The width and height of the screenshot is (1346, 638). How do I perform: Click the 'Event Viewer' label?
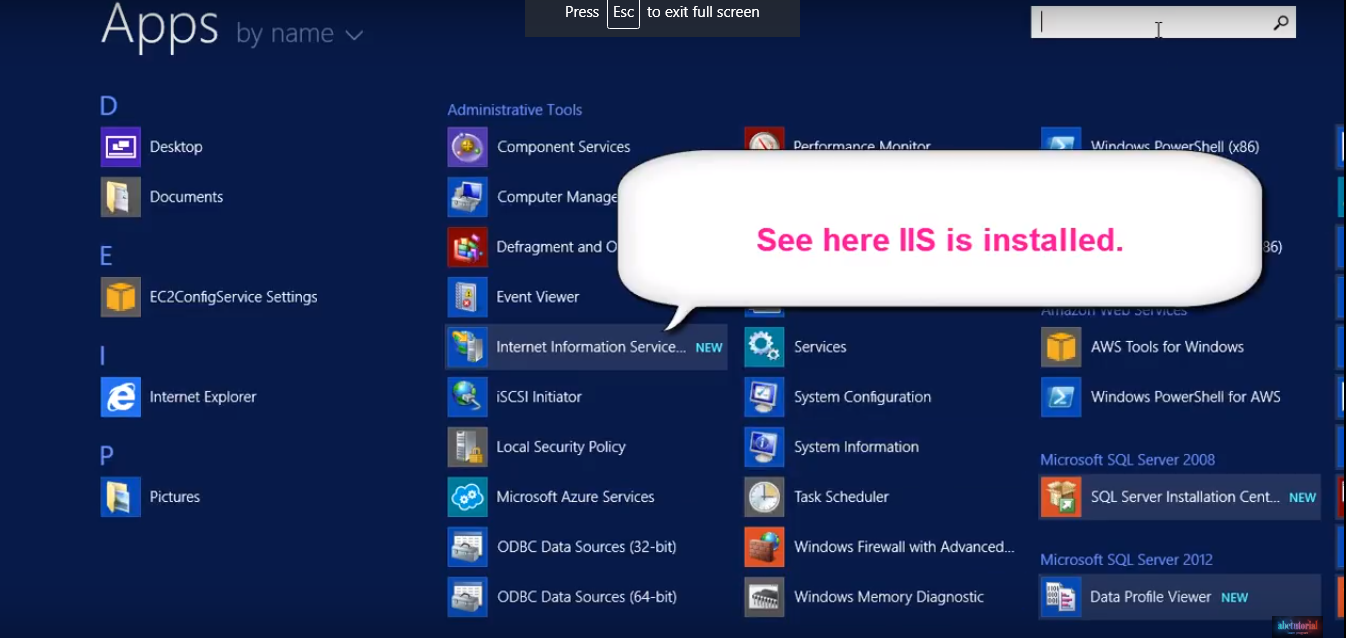pos(538,297)
